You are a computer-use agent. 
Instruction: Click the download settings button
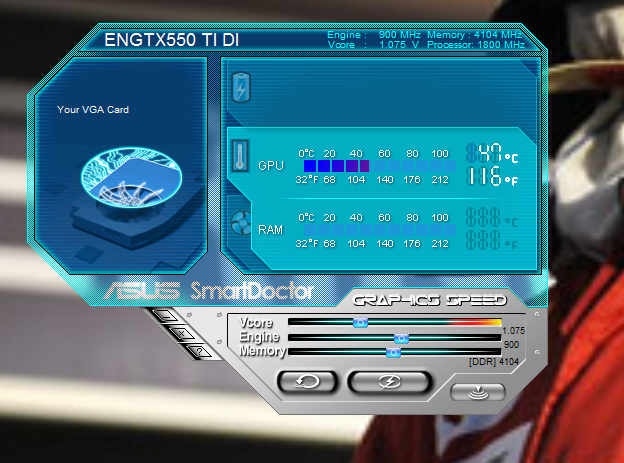[x=478, y=392]
